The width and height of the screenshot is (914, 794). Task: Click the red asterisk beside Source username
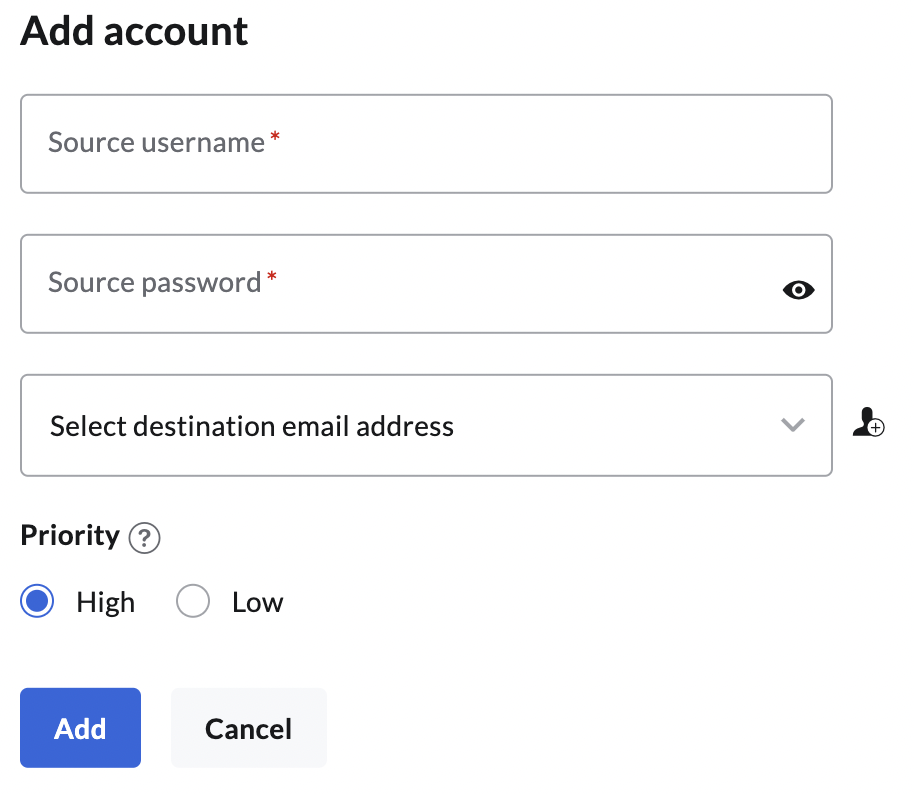click(275, 139)
